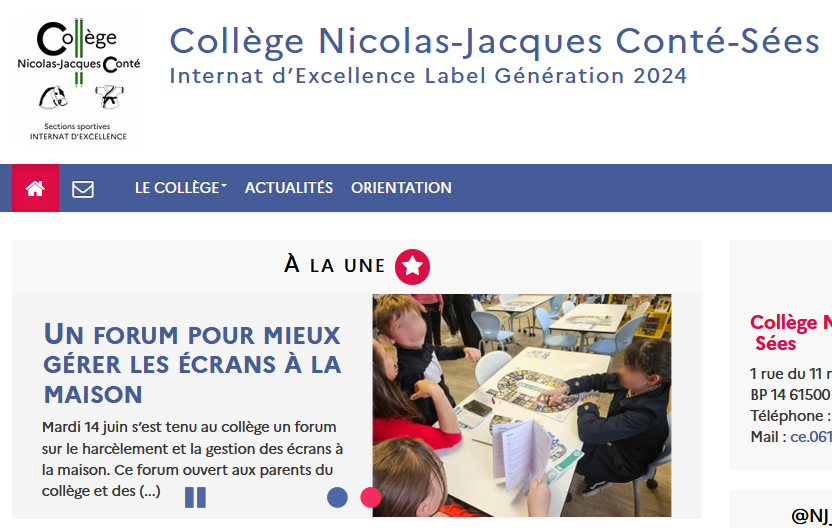Select the blue slideshow indicator dot

click(337, 497)
